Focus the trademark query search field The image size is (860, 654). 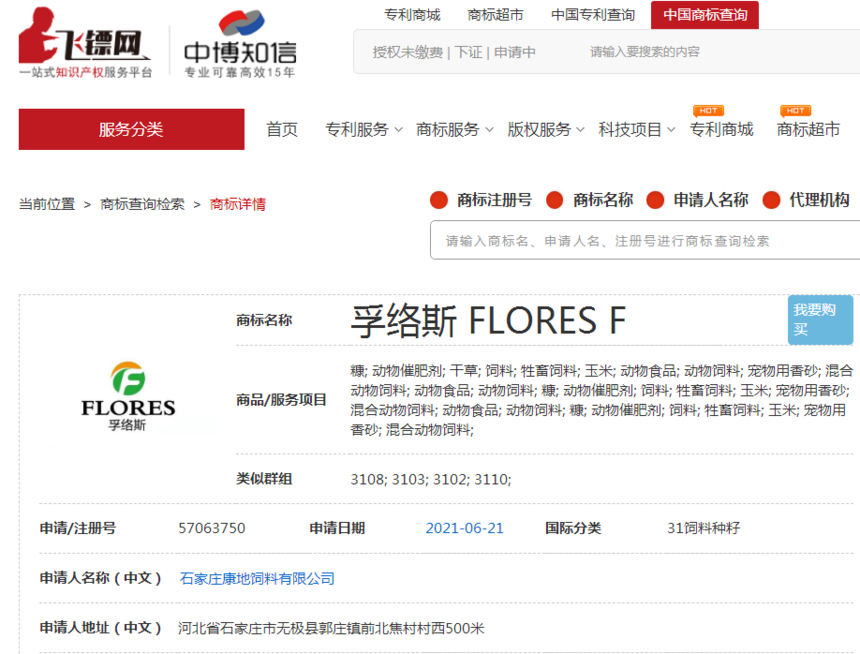(x=645, y=240)
